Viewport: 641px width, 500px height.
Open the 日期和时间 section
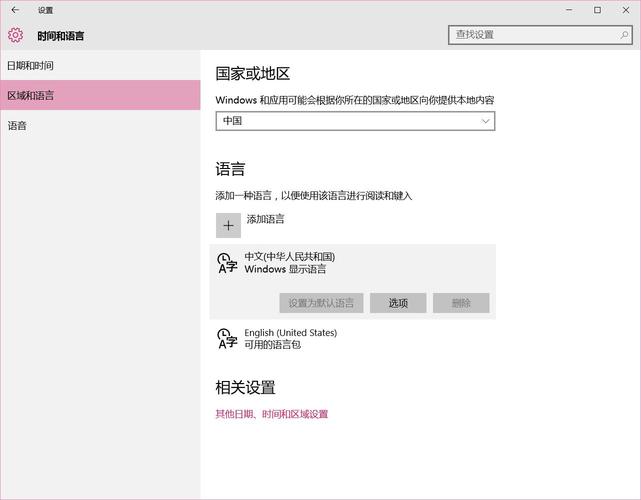[100, 65]
